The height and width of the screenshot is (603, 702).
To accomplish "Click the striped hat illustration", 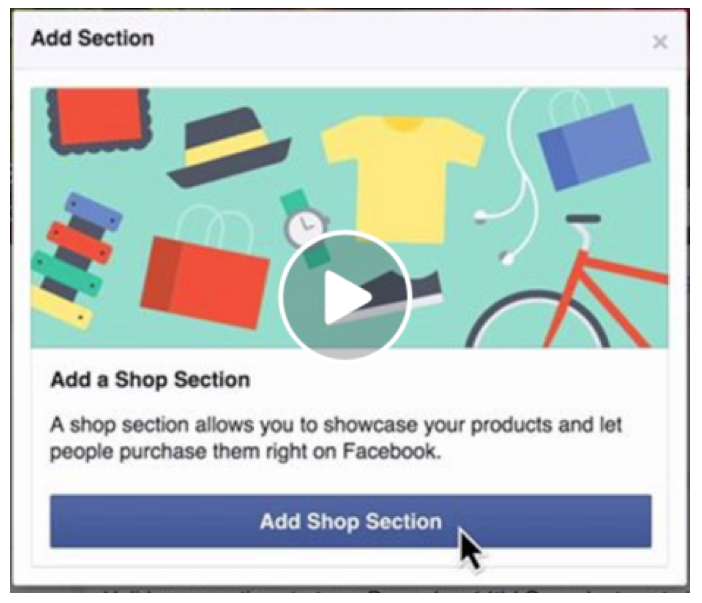I will (229, 148).
